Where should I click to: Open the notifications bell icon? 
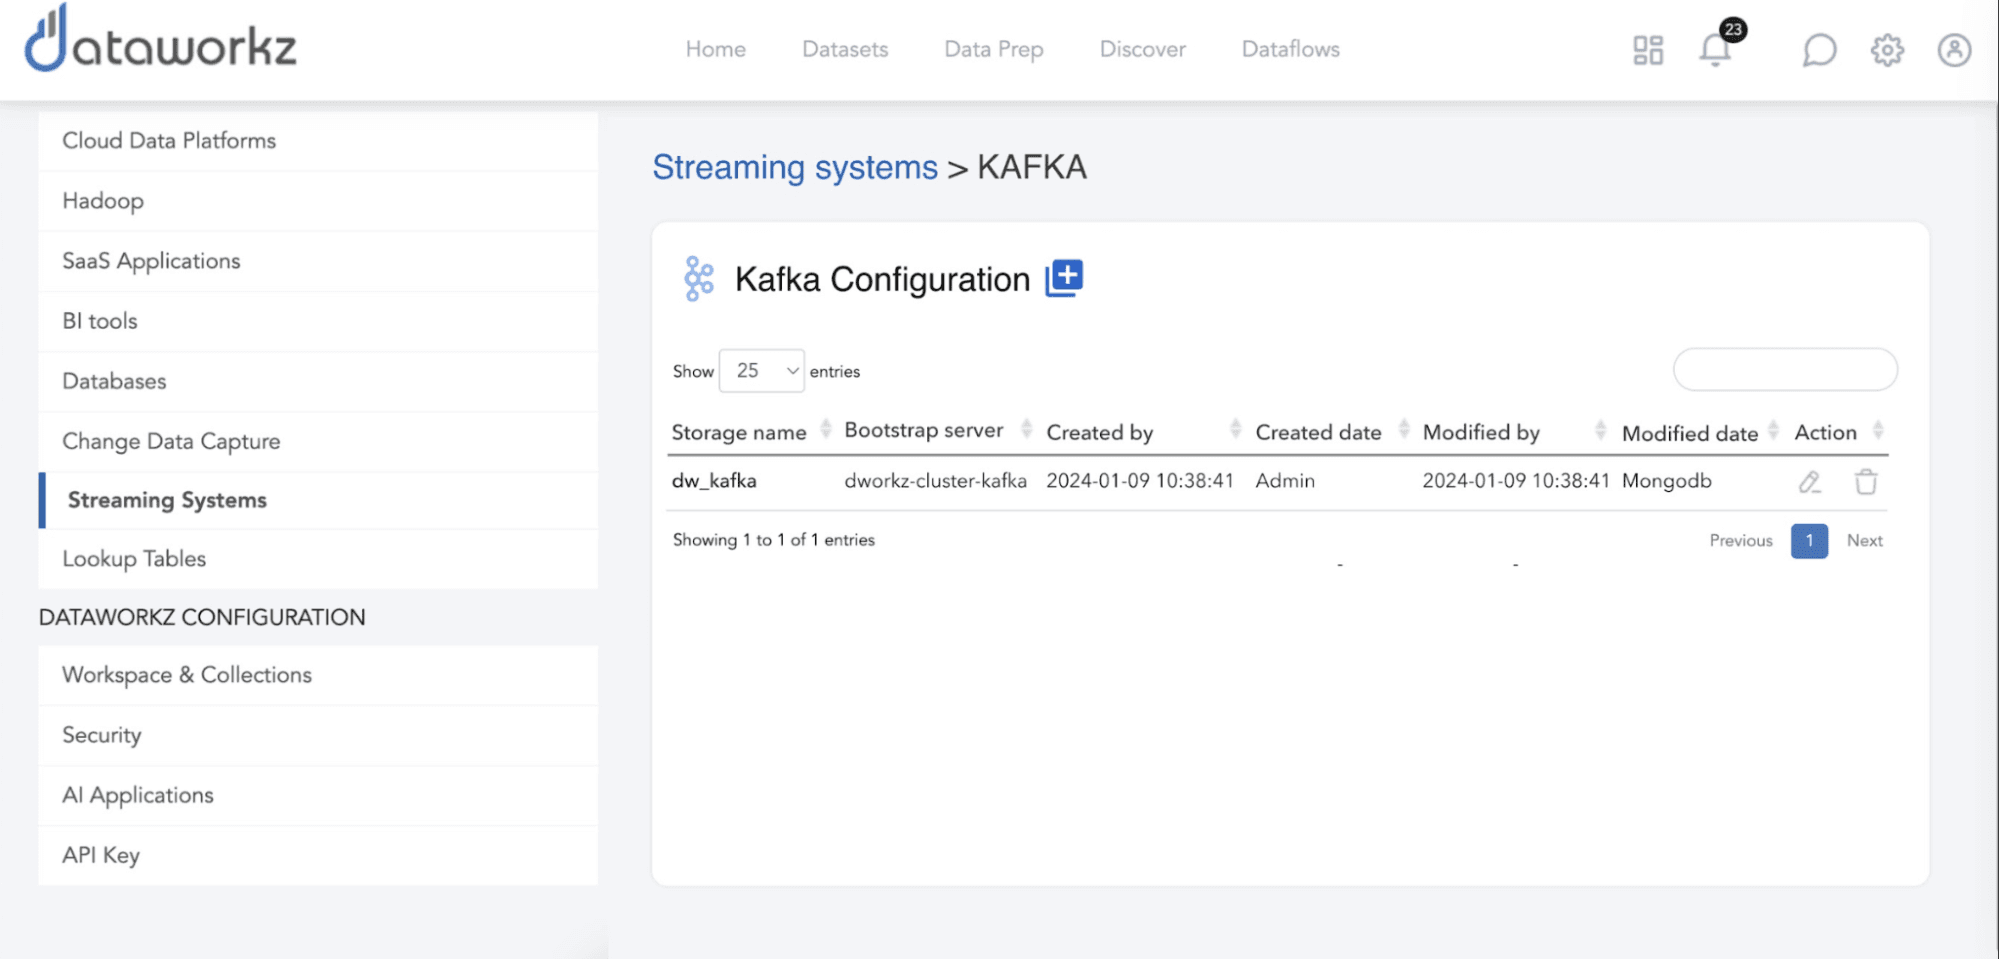[1715, 49]
